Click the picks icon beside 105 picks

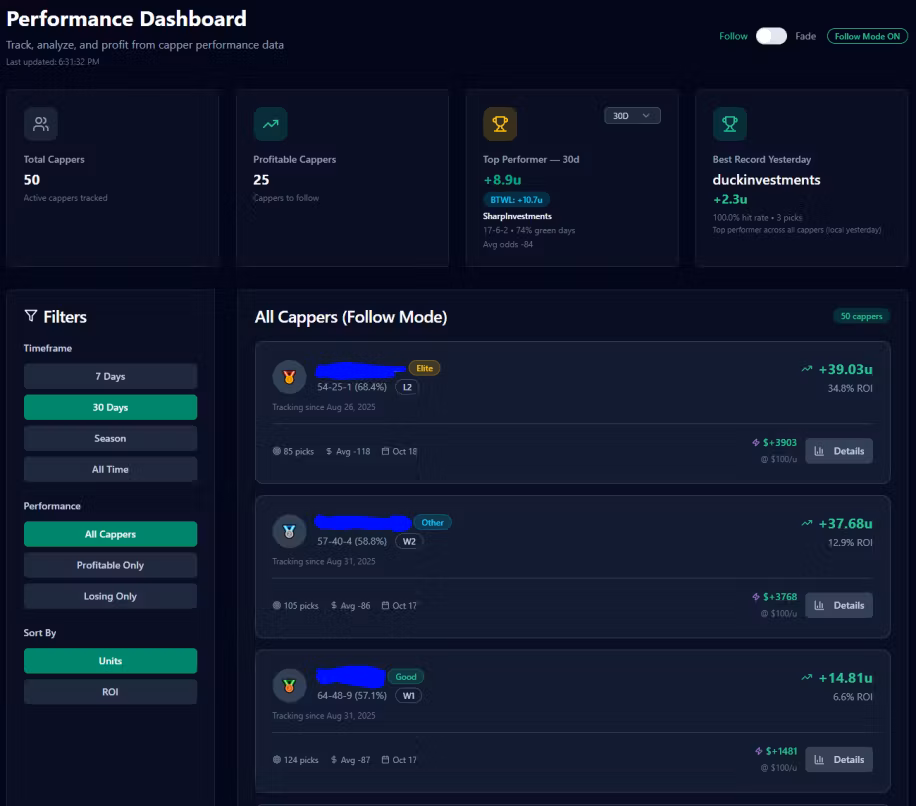click(x=277, y=605)
